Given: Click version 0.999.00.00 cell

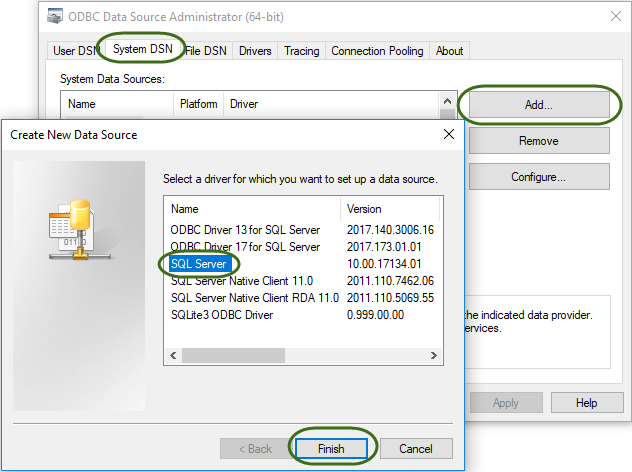Looking at the screenshot, I should [x=375, y=314].
